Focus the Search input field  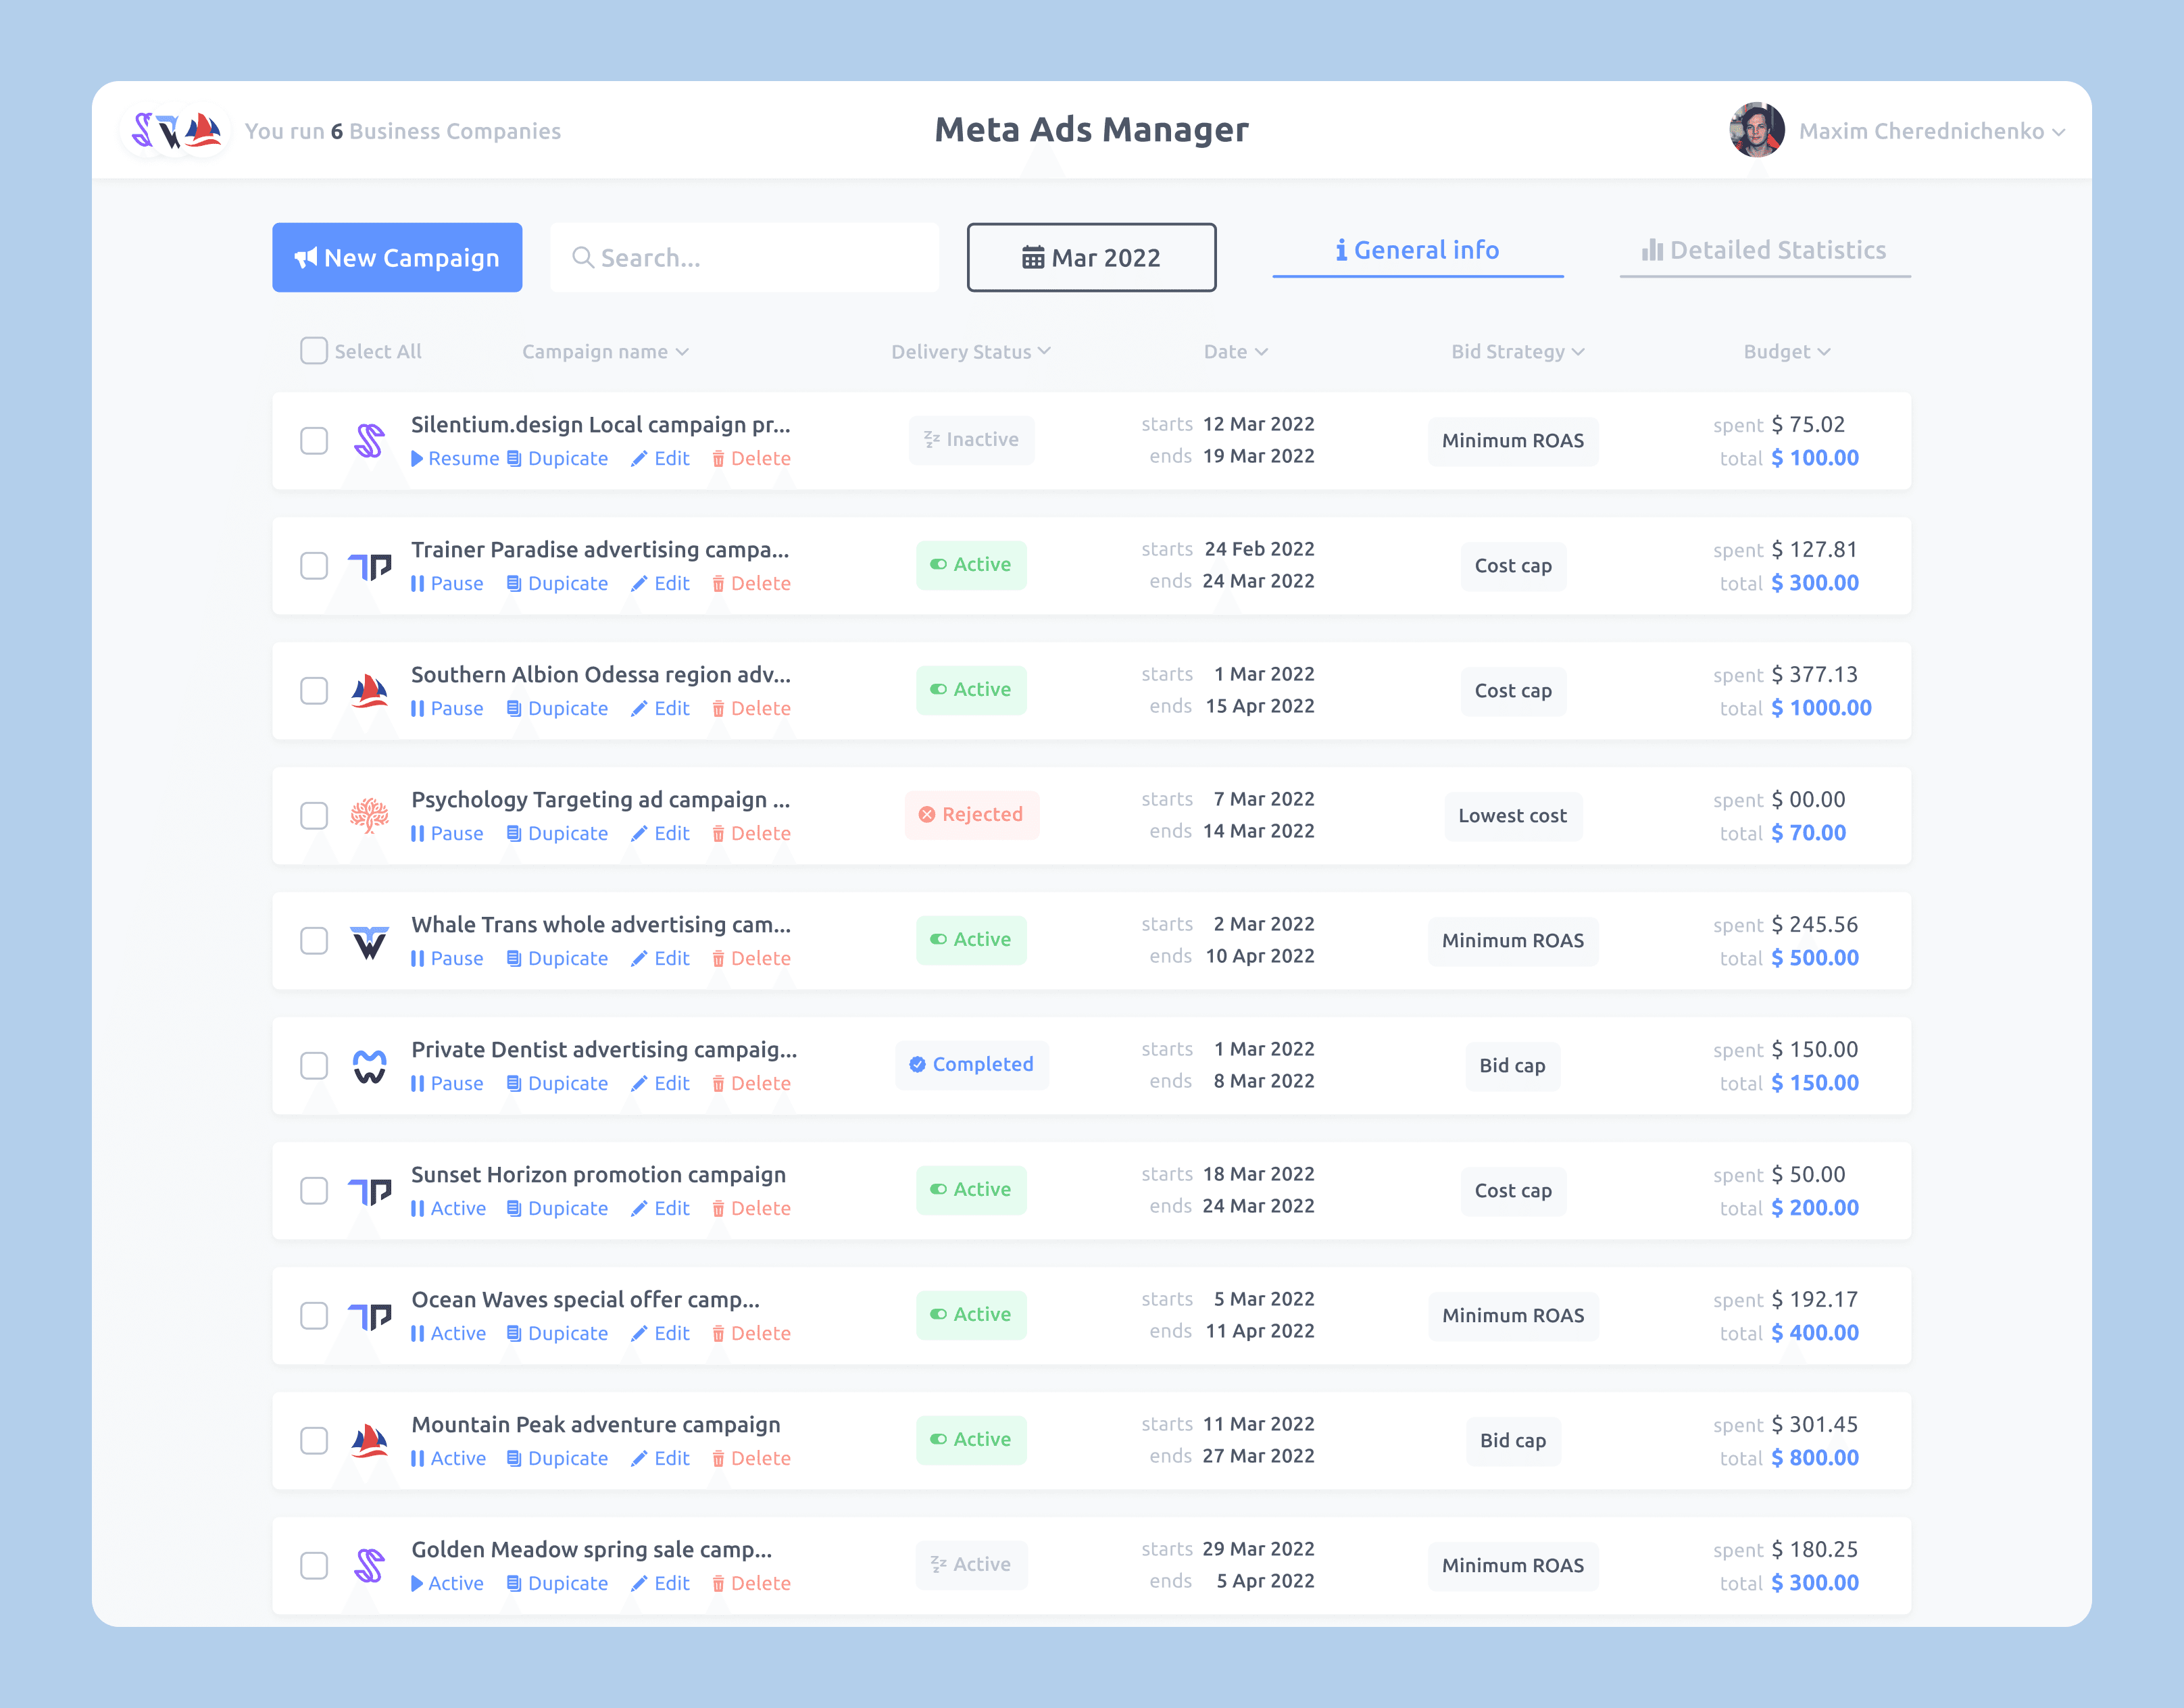pyautogui.click(x=745, y=258)
